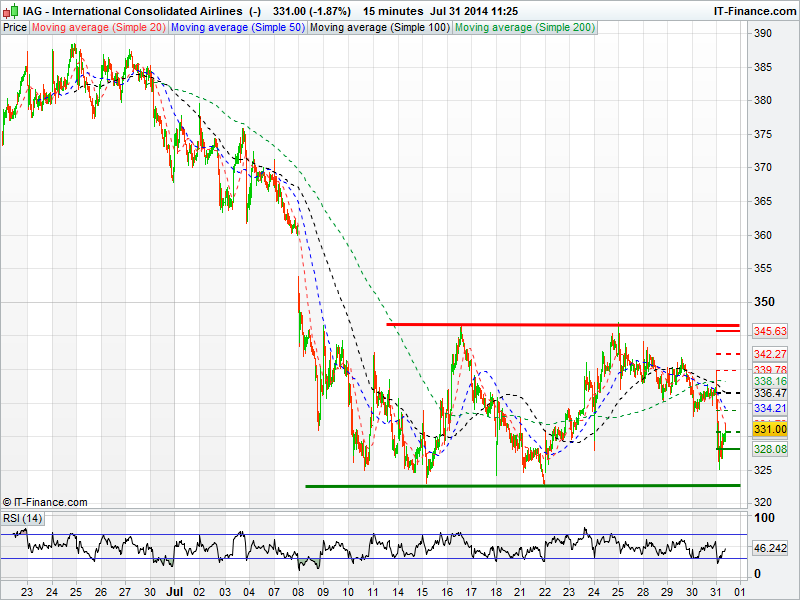Click the Jul month marker on time axis
The height and width of the screenshot is (600, 800).
click(176, 591)
